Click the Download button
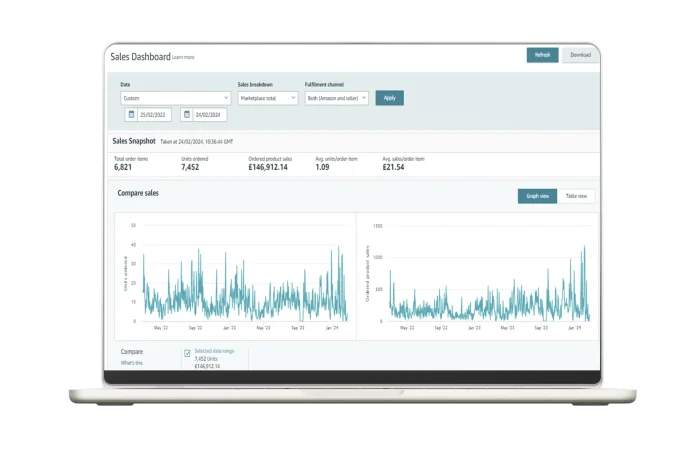700x450 pixels. point(580,55)
